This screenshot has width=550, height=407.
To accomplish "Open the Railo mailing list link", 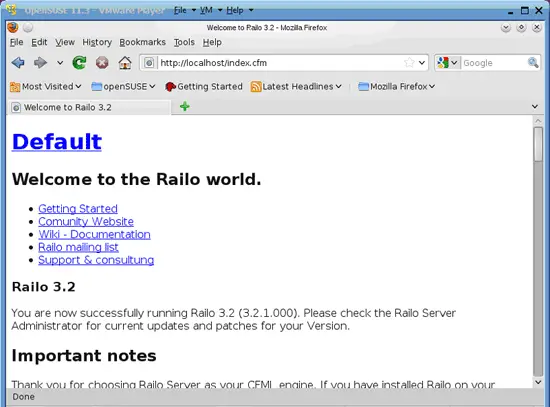I will point(78,247).
